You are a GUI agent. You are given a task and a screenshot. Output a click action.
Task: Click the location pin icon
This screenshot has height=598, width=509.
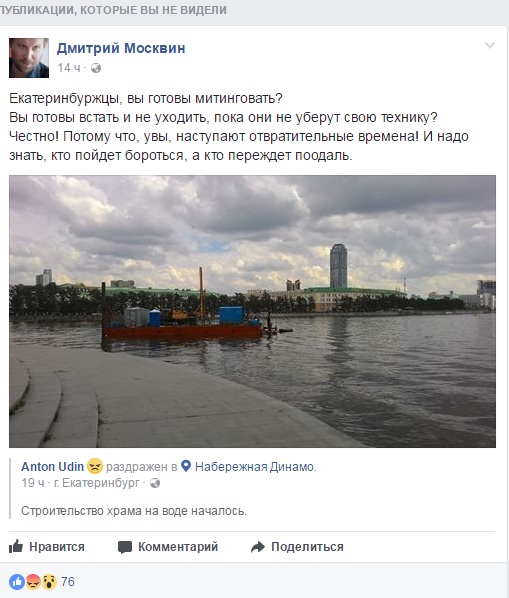coord(186,466)
